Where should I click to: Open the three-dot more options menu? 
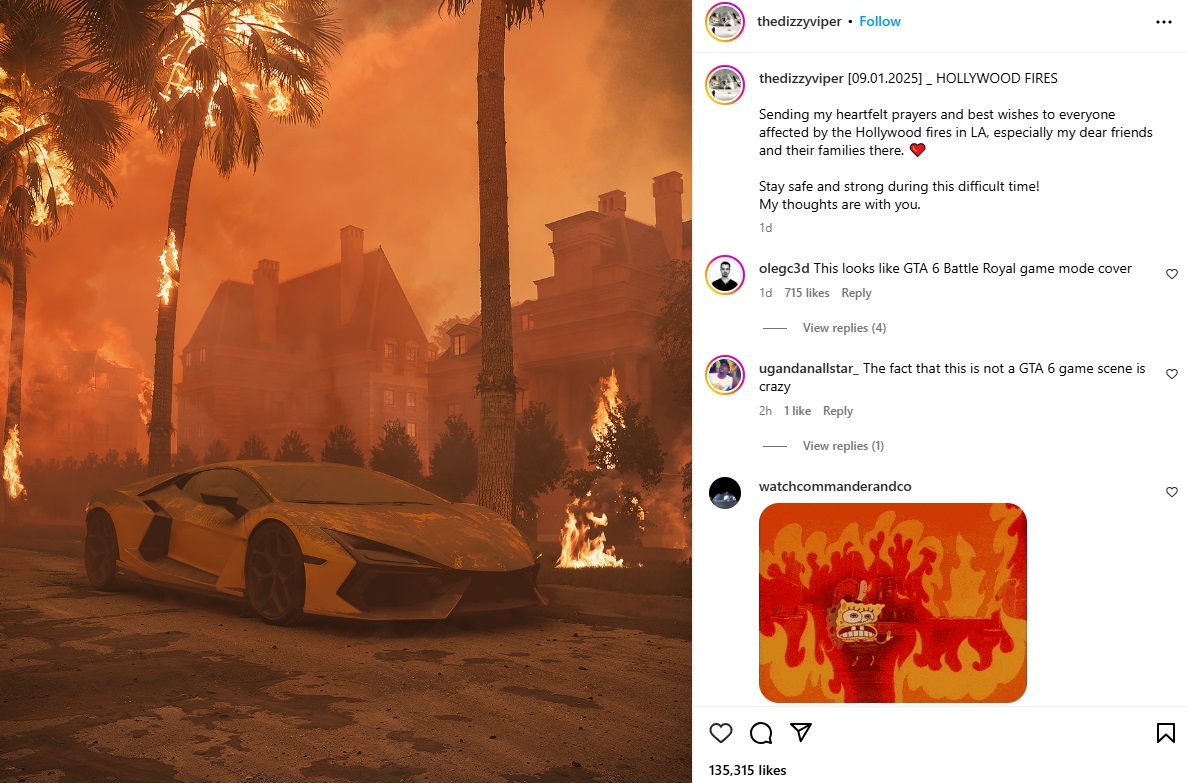pos(1164,22)
